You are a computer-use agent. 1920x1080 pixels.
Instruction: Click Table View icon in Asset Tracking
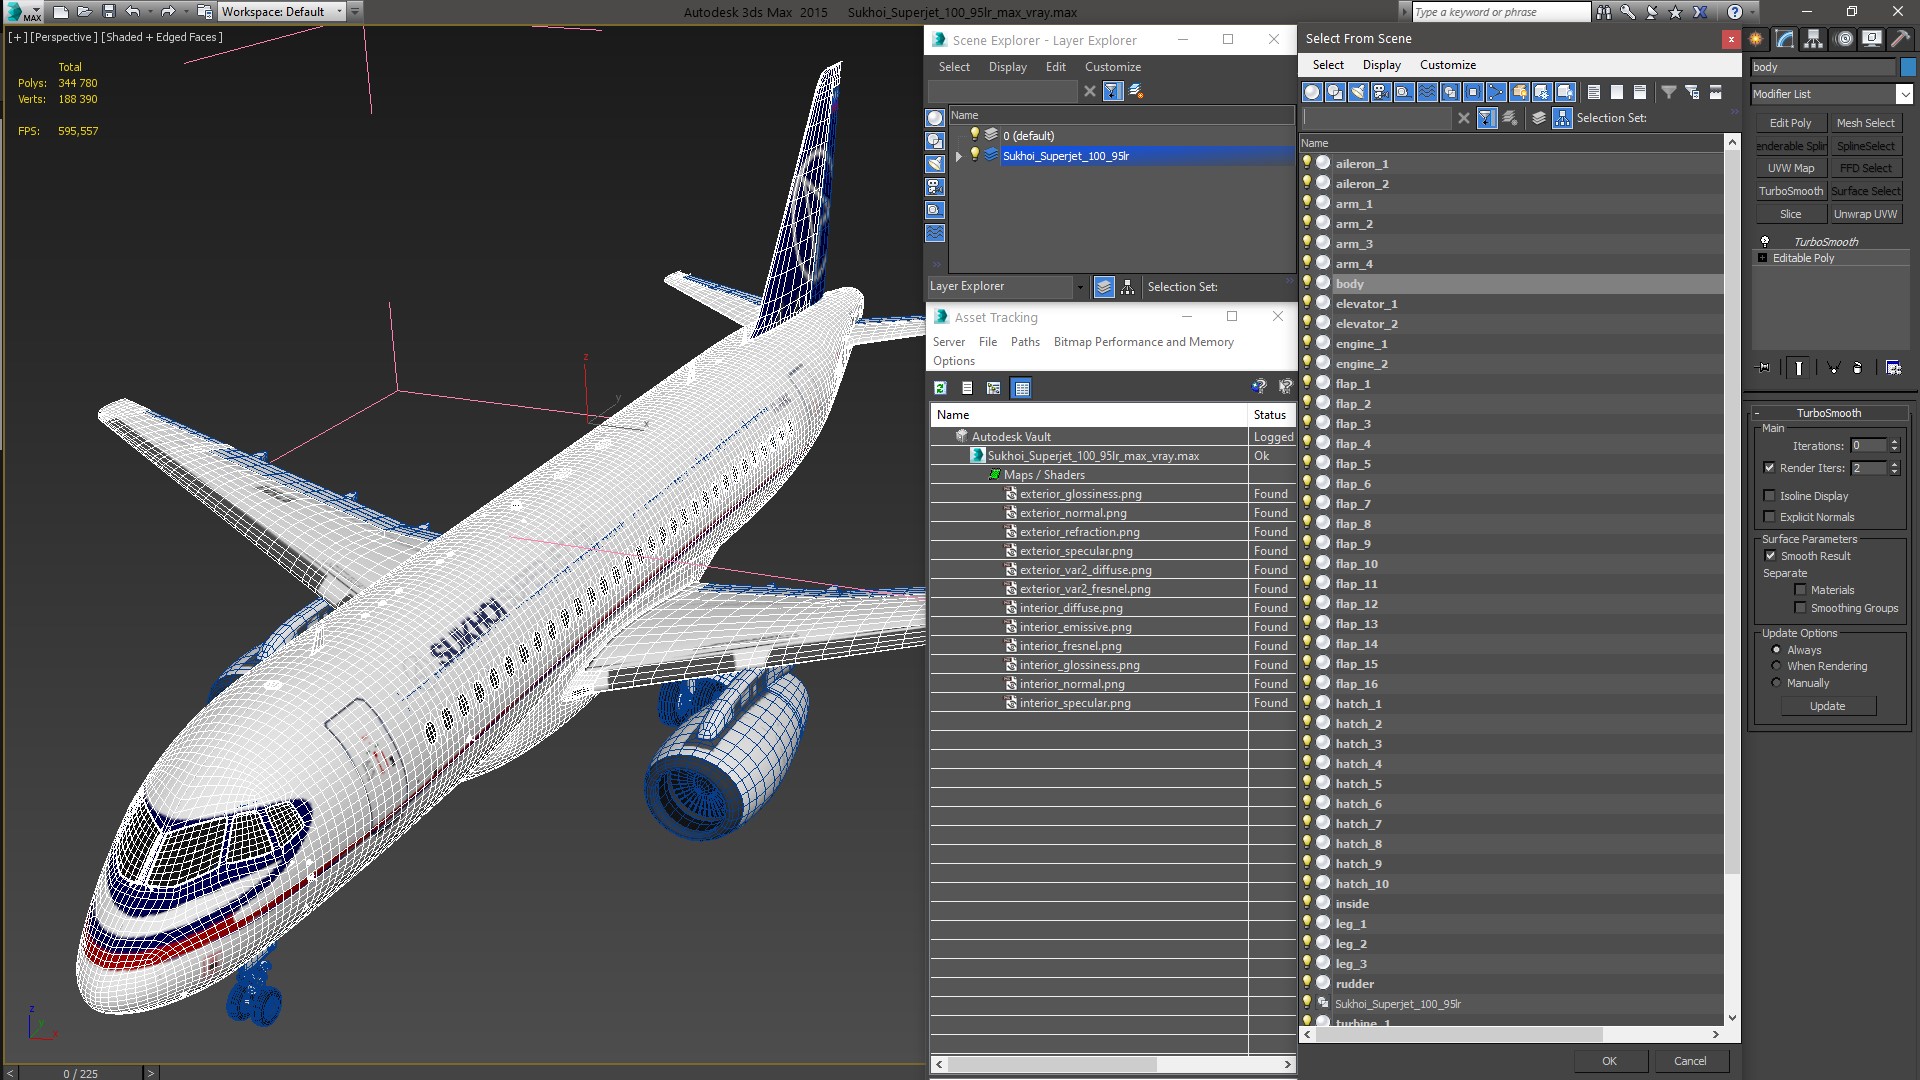1021,388
